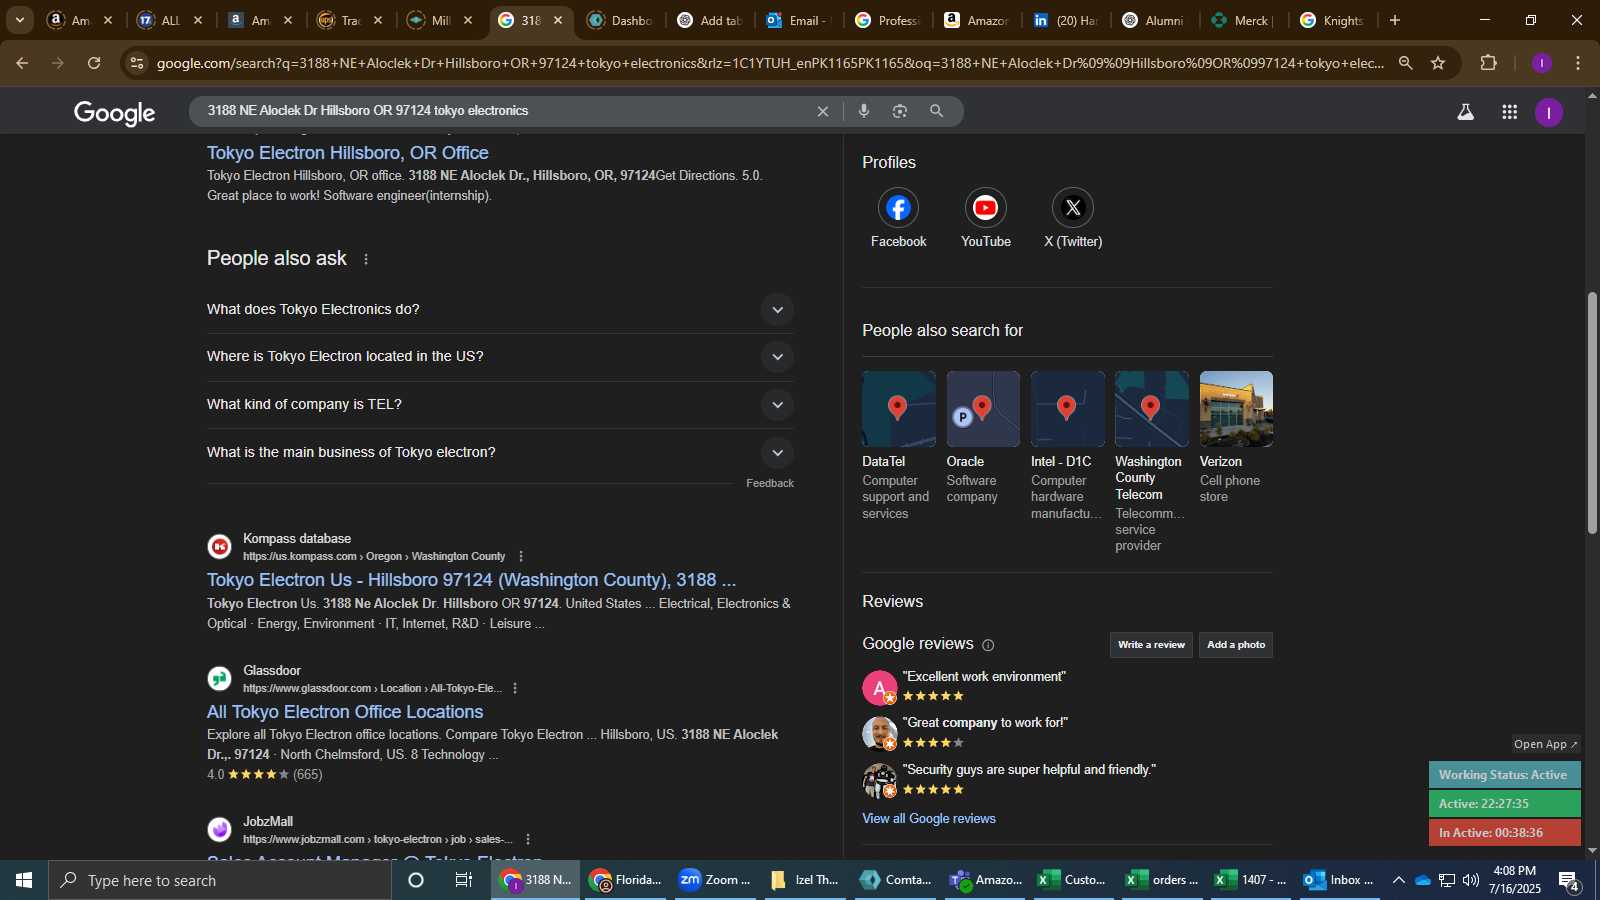View site information icon in address bar

[x=137, y=63]
